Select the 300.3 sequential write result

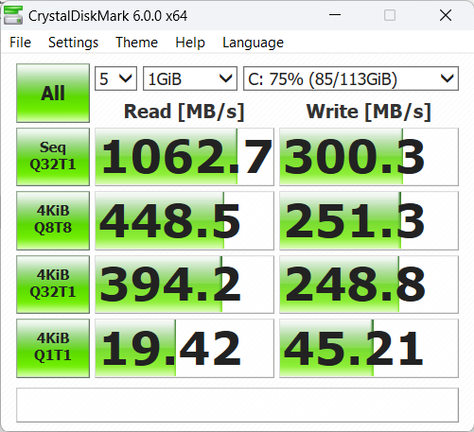point(369,157)
